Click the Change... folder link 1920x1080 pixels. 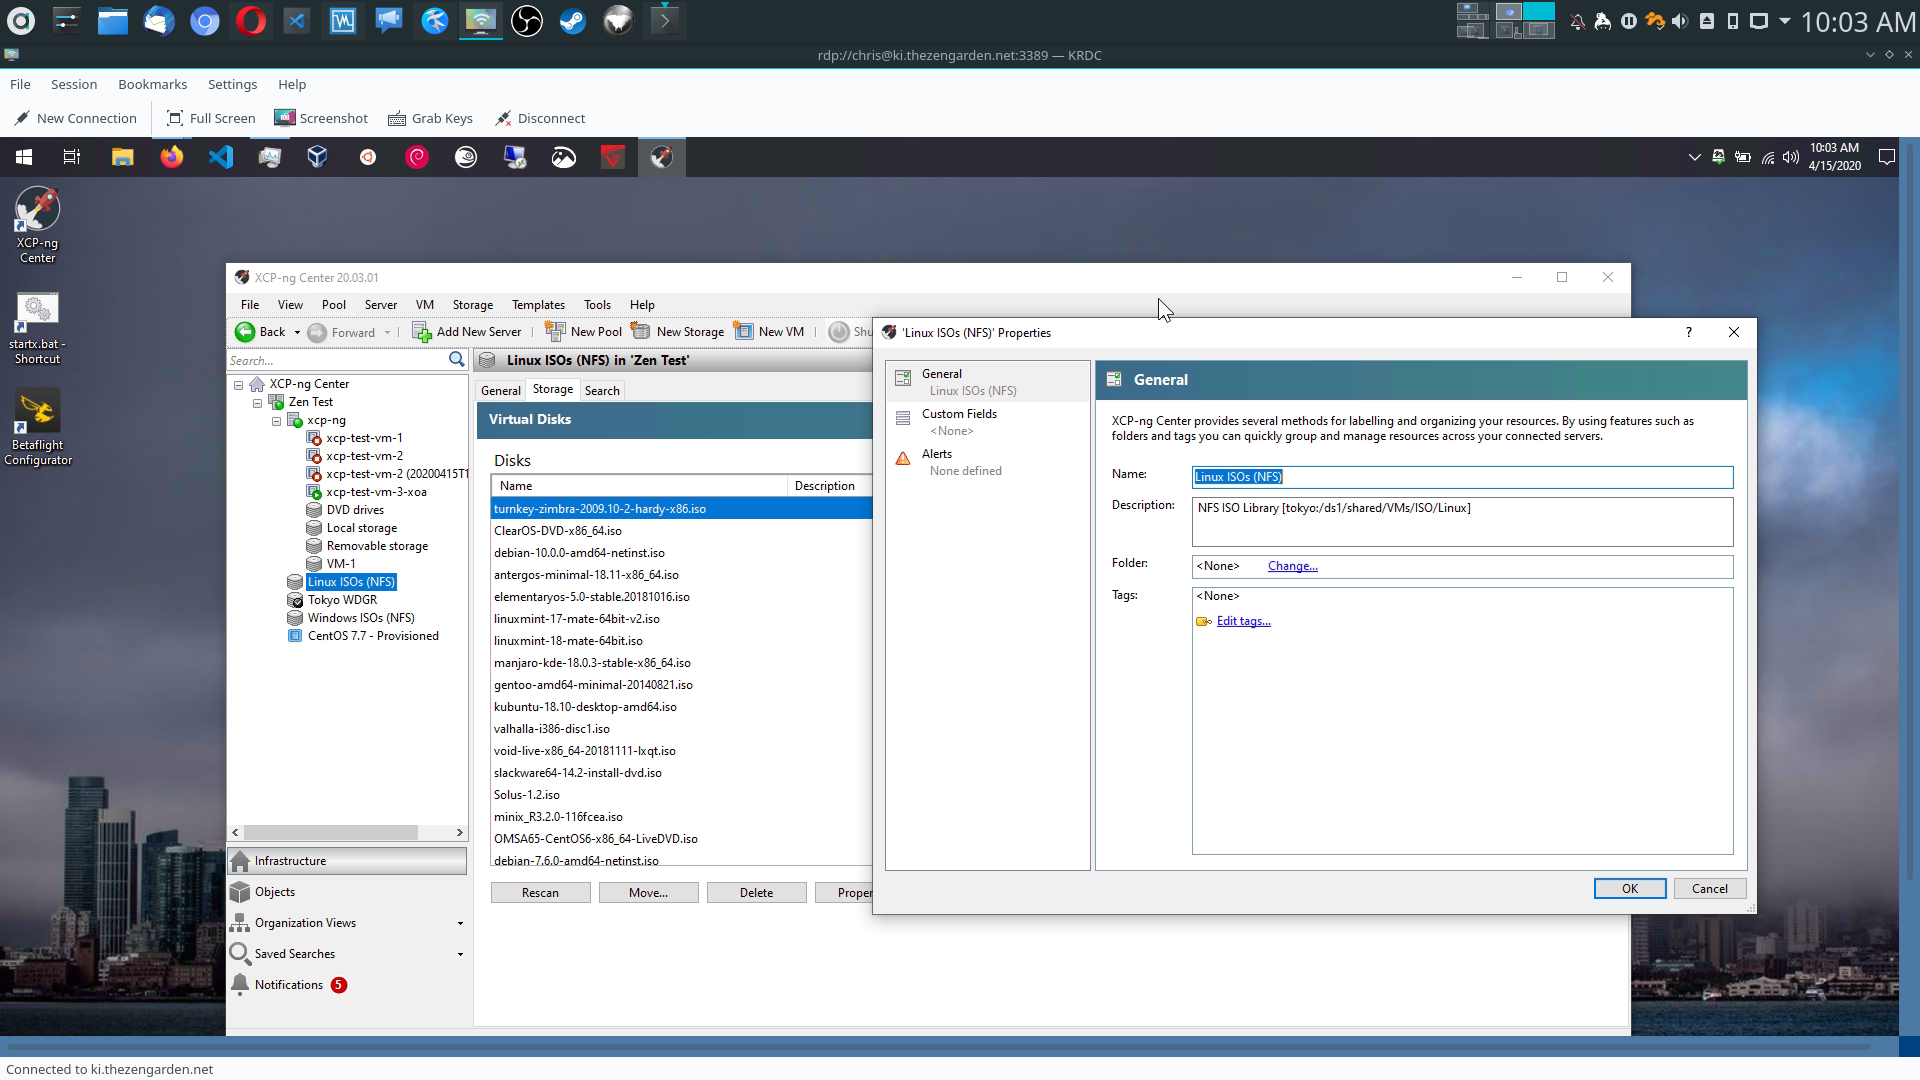[x=1292, y=566]
